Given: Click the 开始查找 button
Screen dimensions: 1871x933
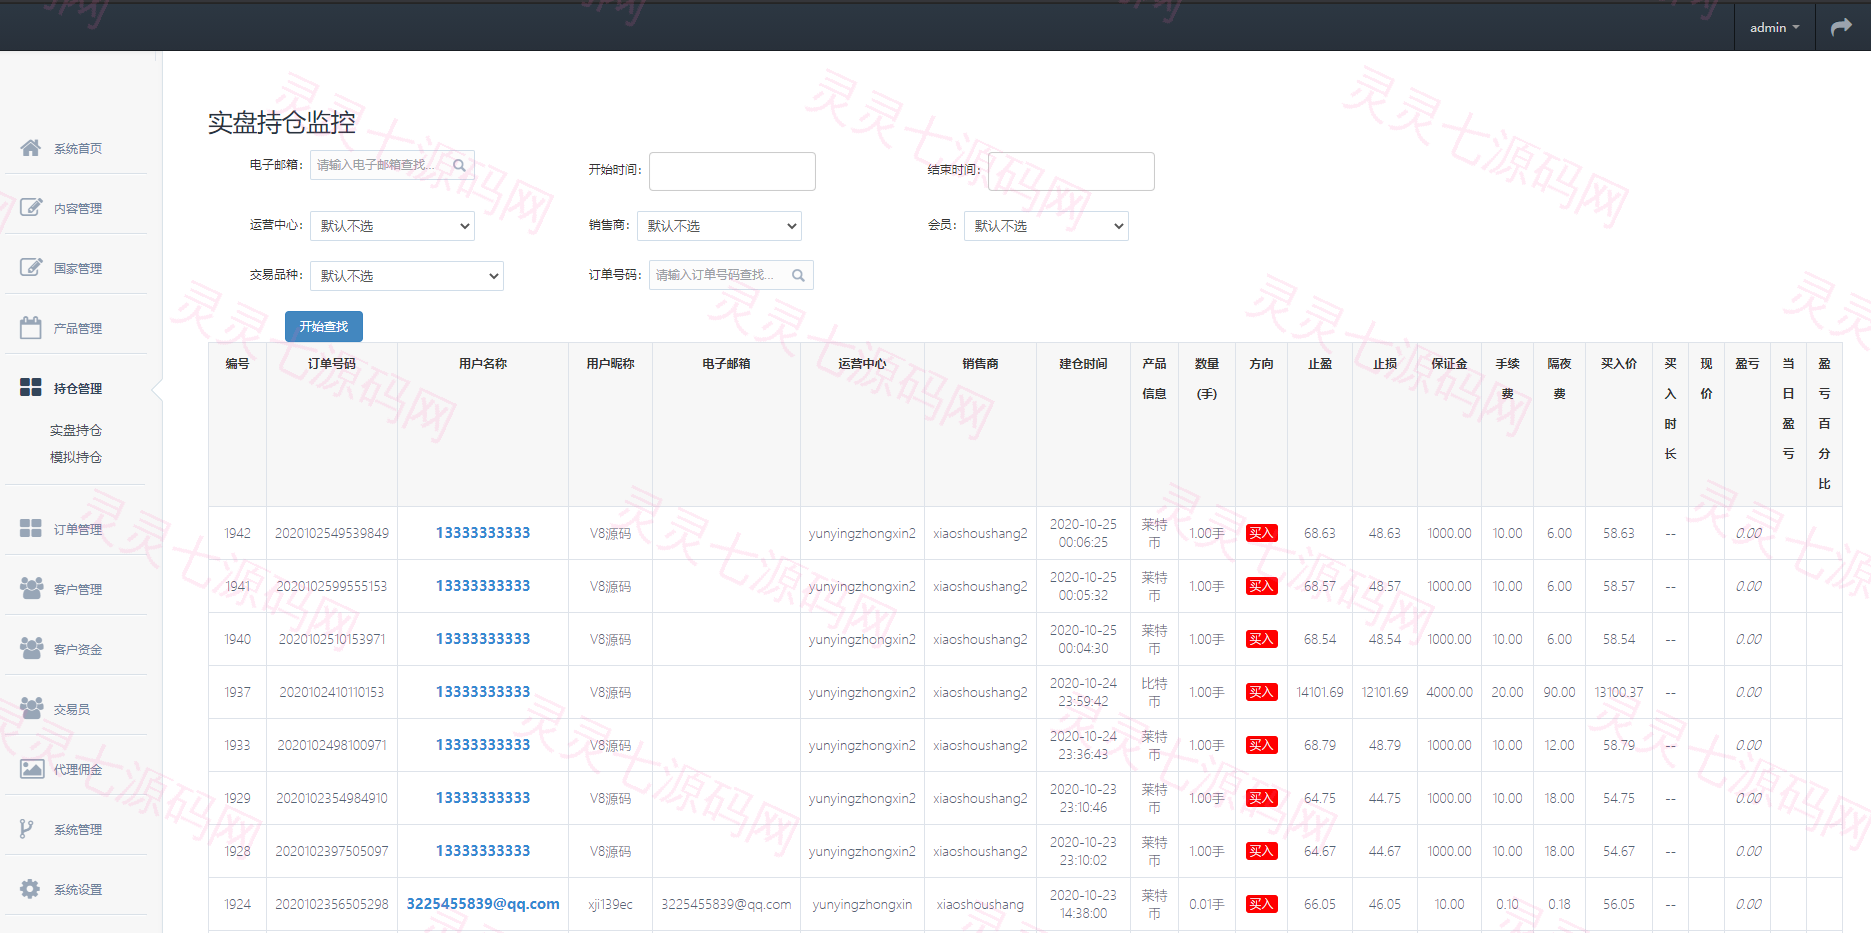Looking at the screenshot, I should [324, 327].
